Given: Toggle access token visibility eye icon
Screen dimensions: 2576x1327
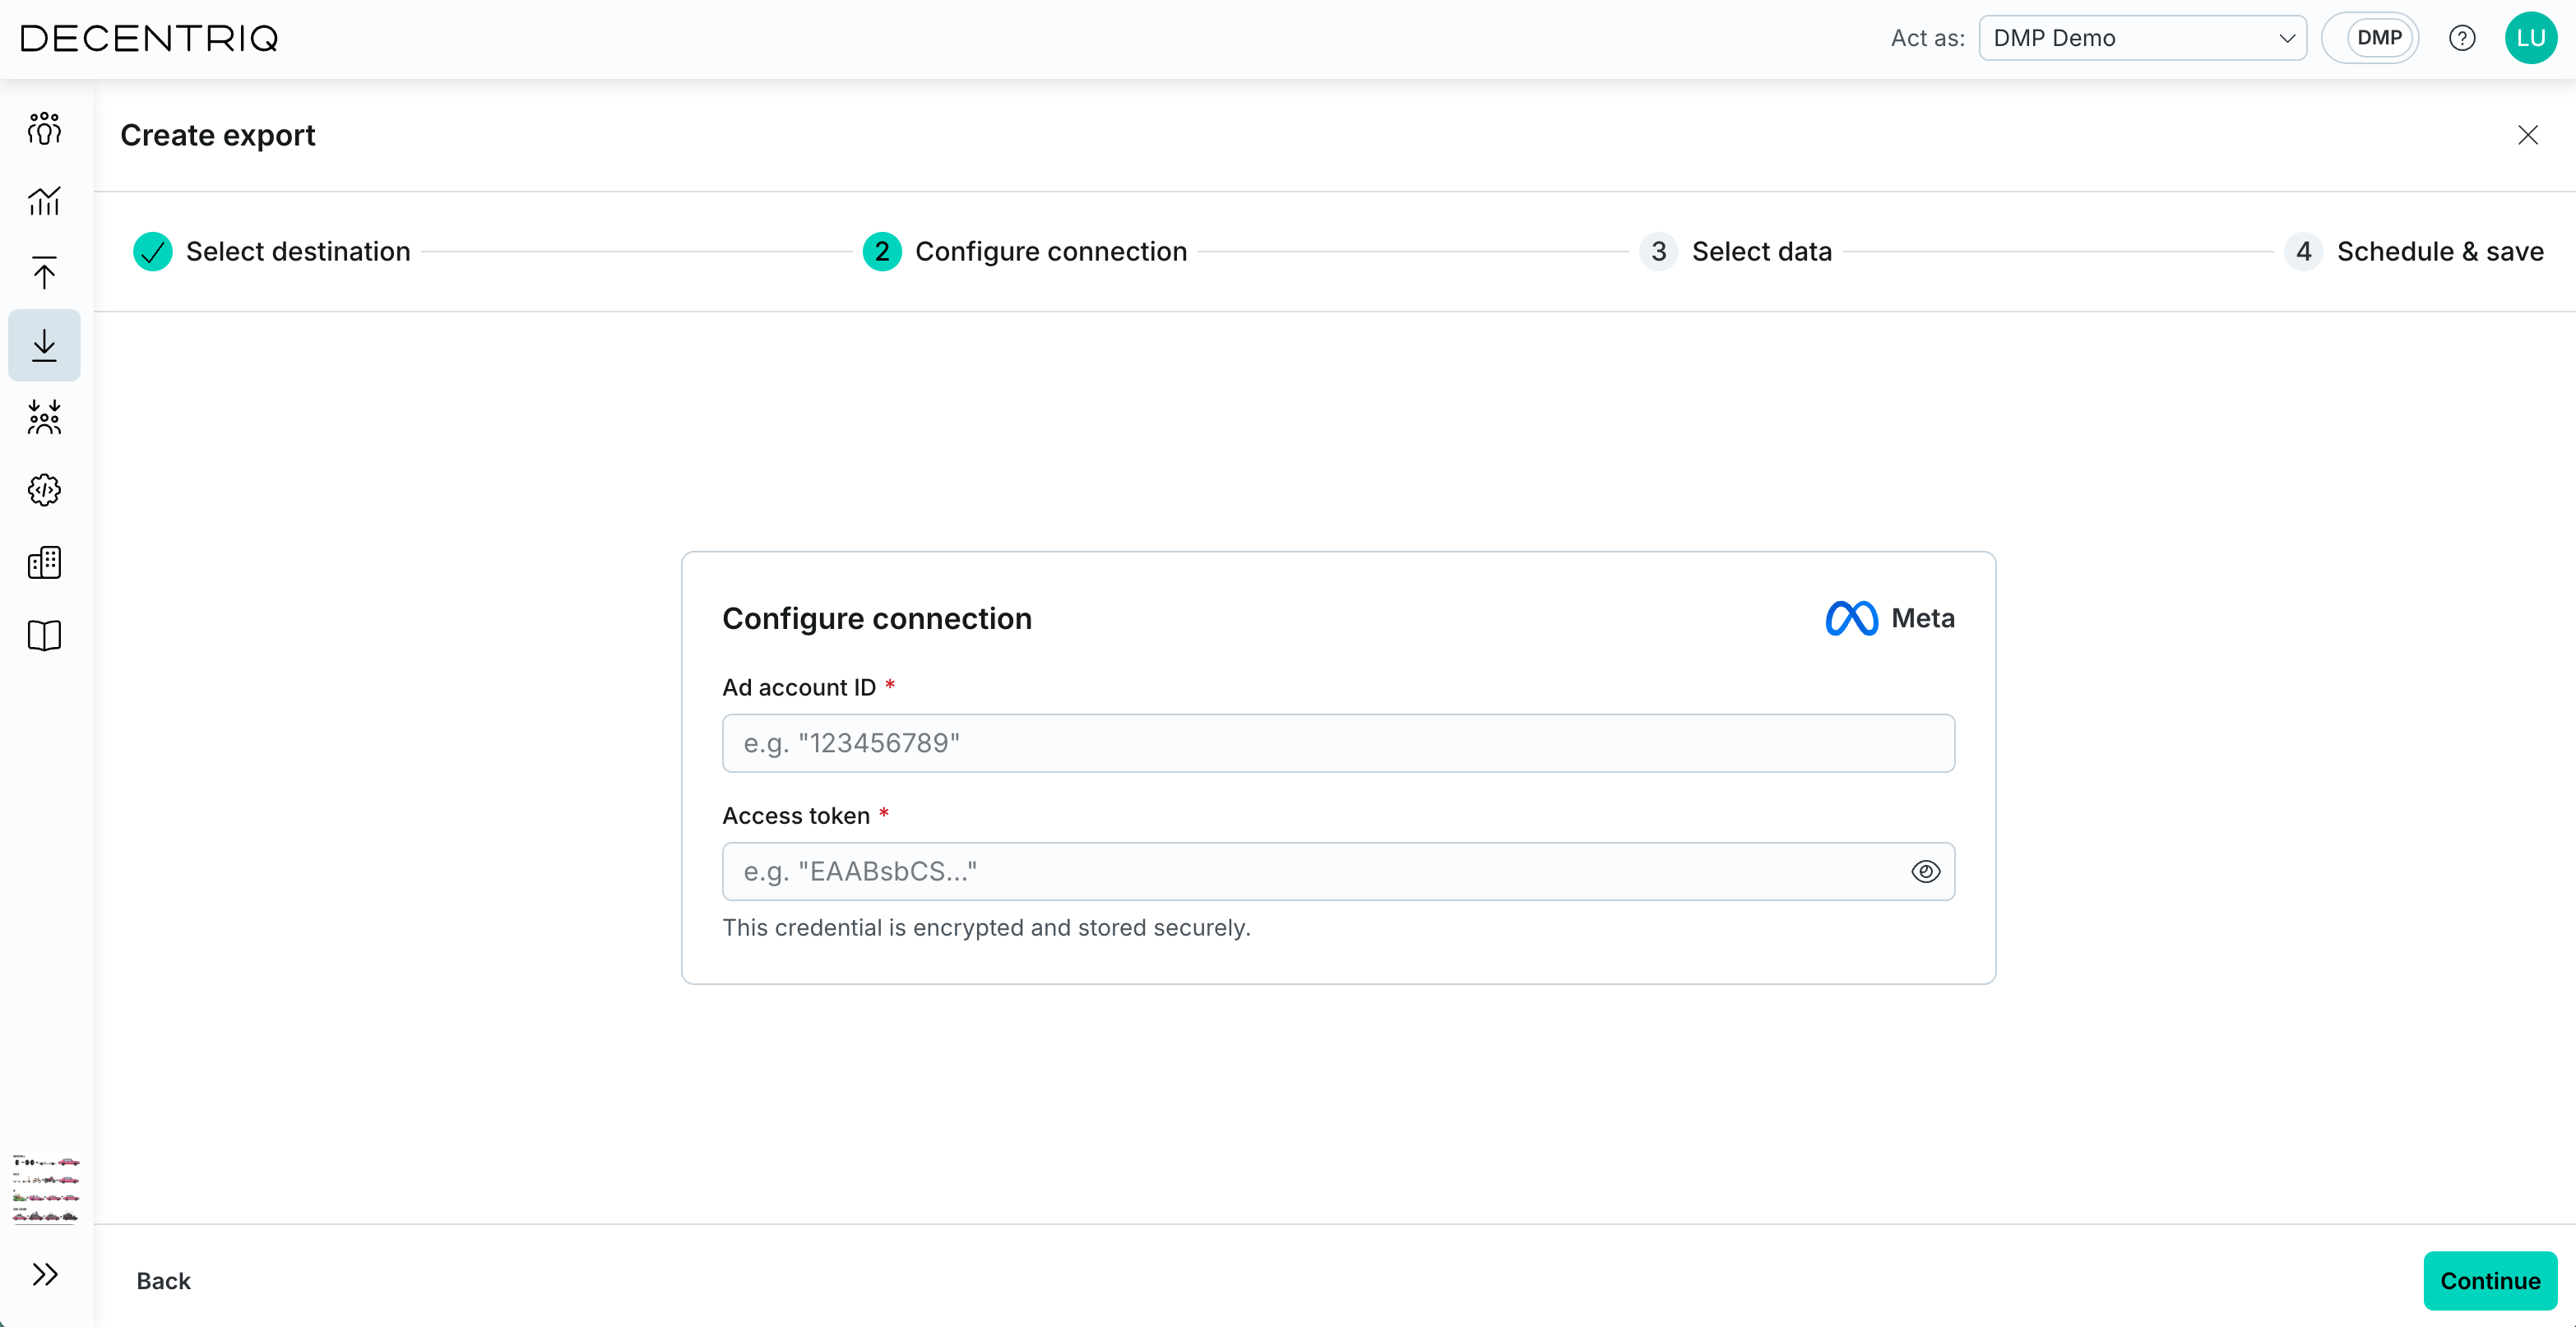Looking at the screenshot, I should coord(1925,871).
